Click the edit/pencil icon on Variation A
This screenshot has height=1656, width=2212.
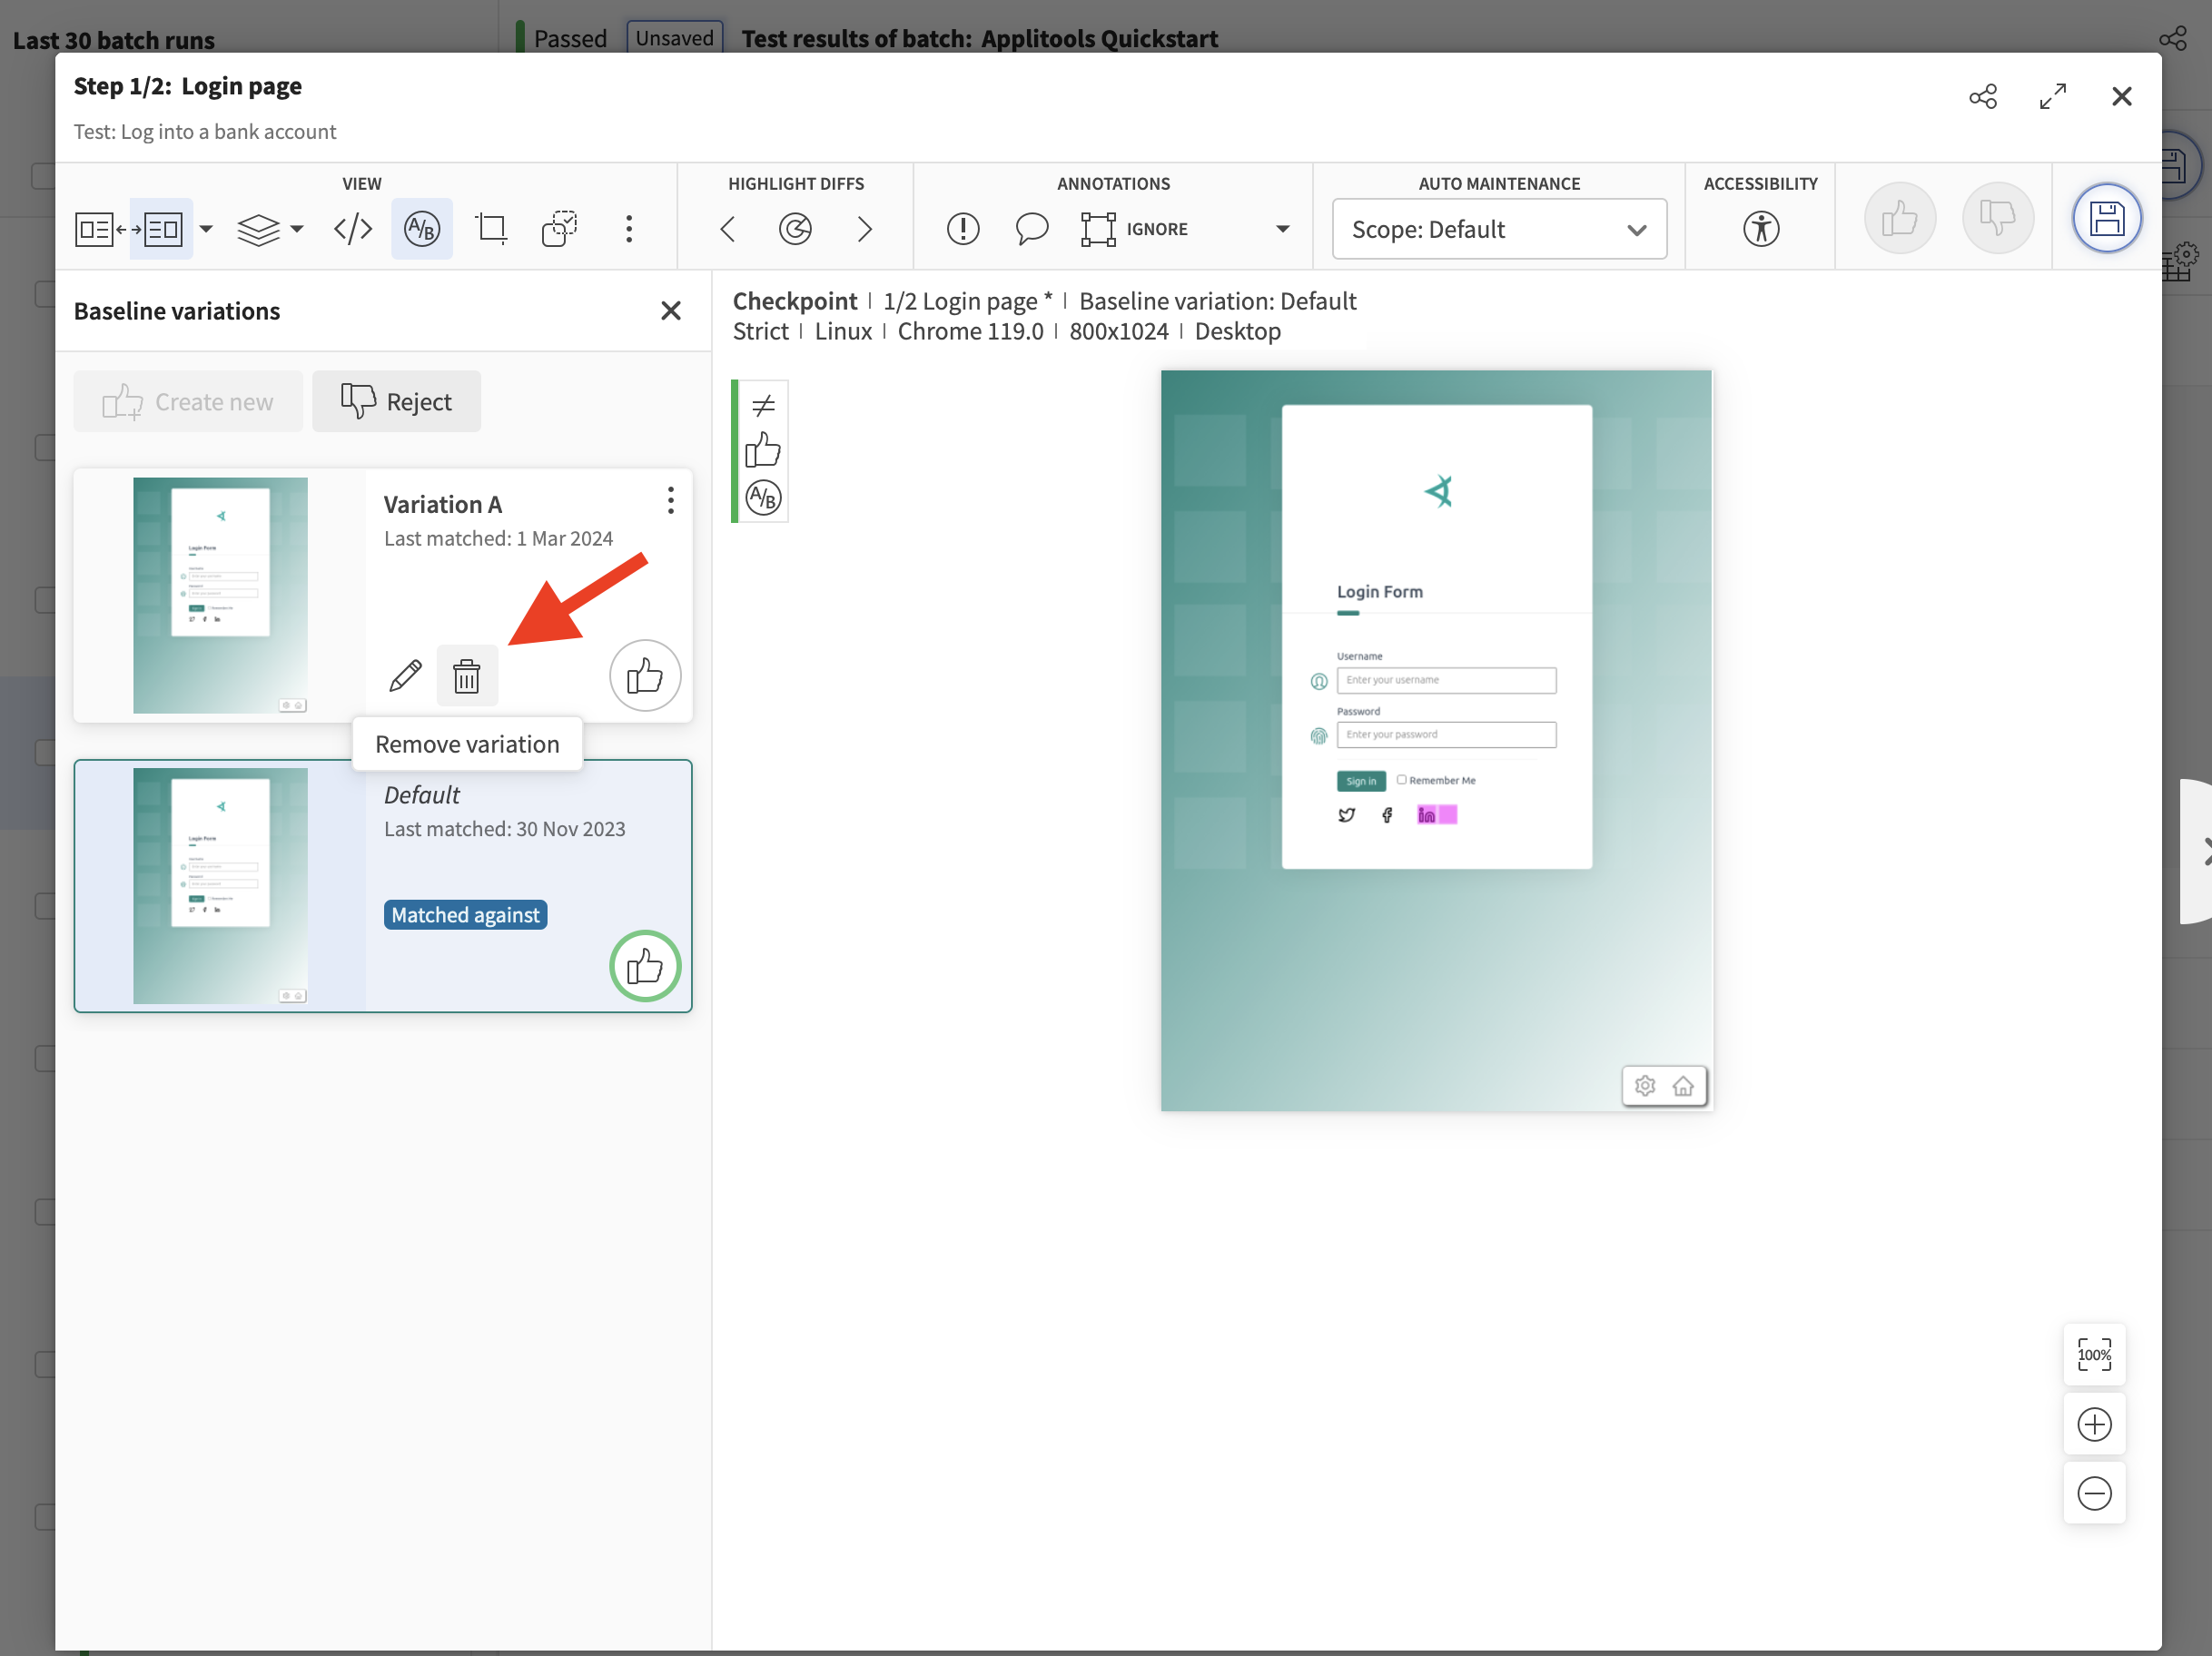click(405, 676)
